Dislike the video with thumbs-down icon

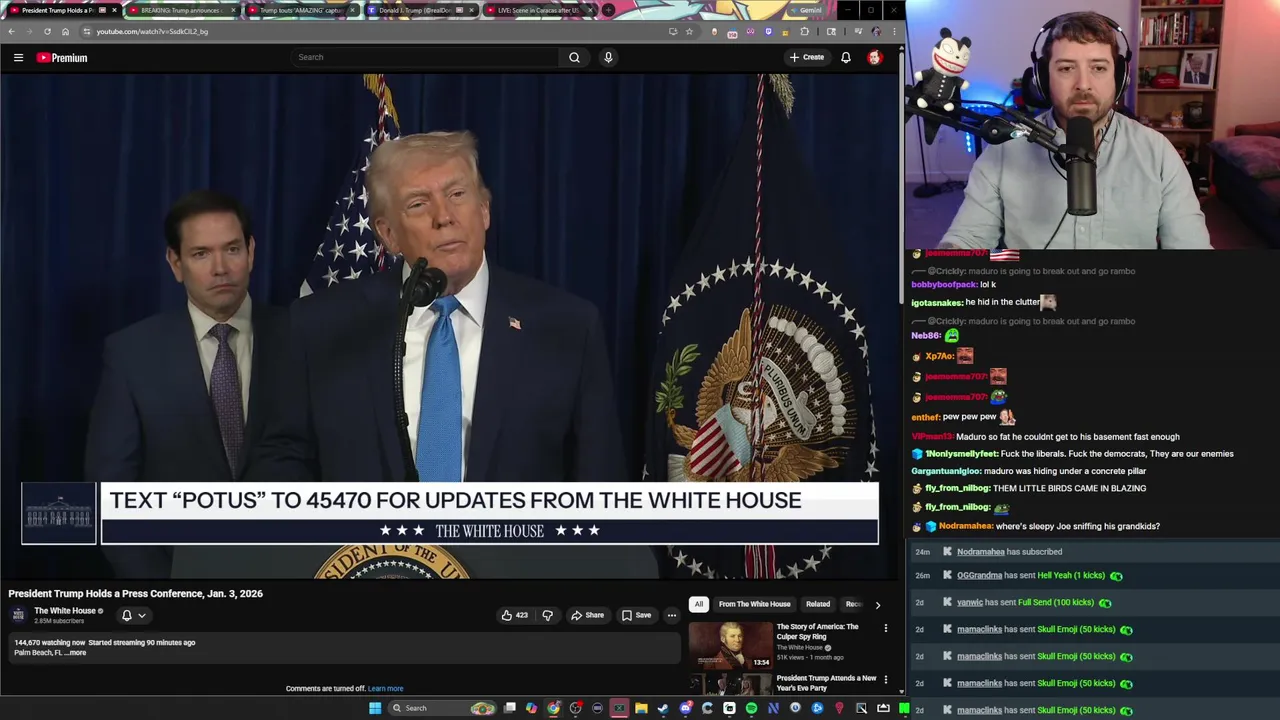point(547,615)
